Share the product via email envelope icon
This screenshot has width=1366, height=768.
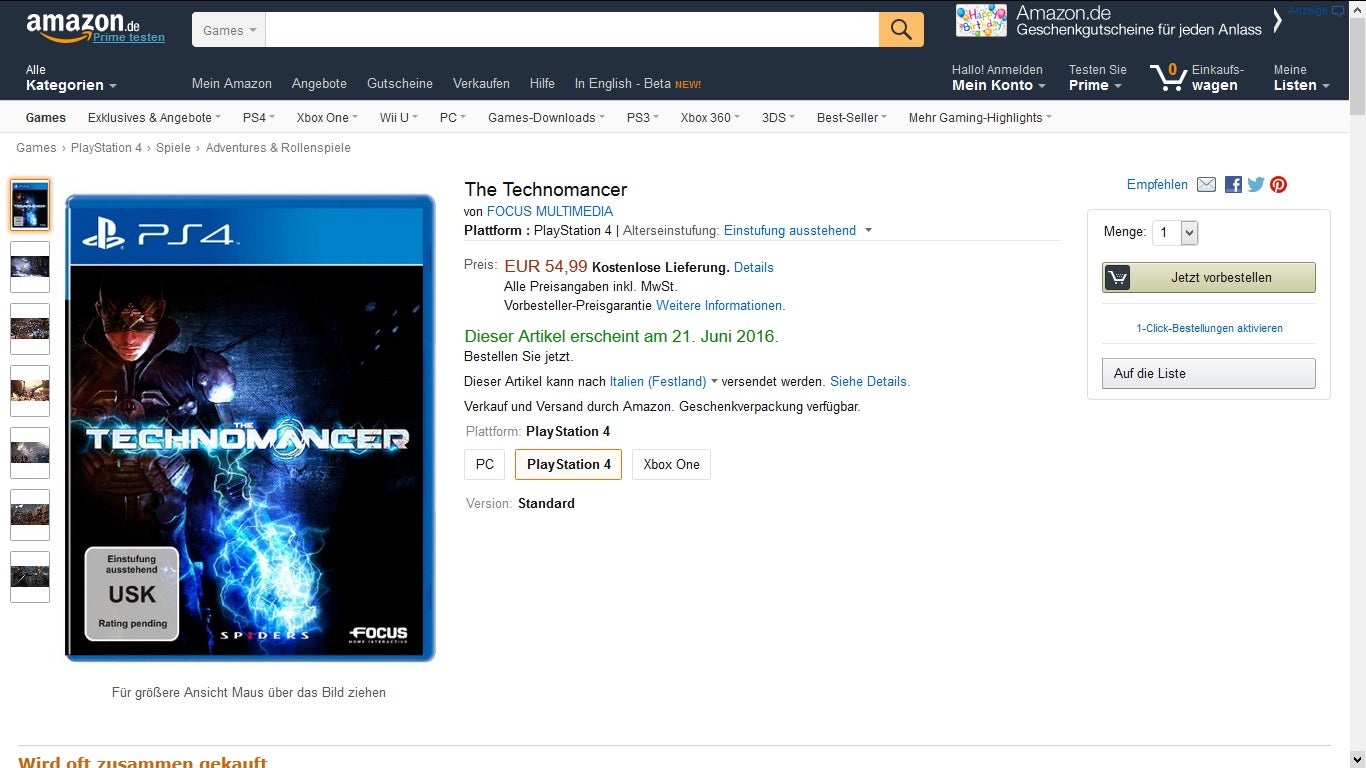click(1207, 185)
